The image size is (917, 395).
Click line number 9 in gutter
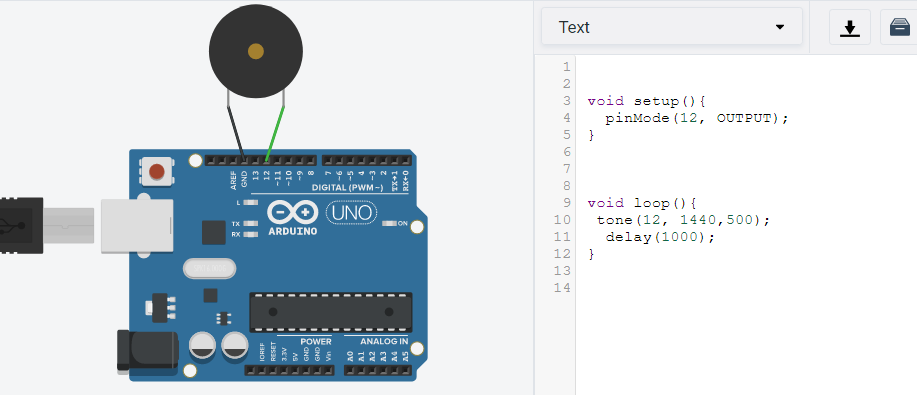click(x=566, y=203)
